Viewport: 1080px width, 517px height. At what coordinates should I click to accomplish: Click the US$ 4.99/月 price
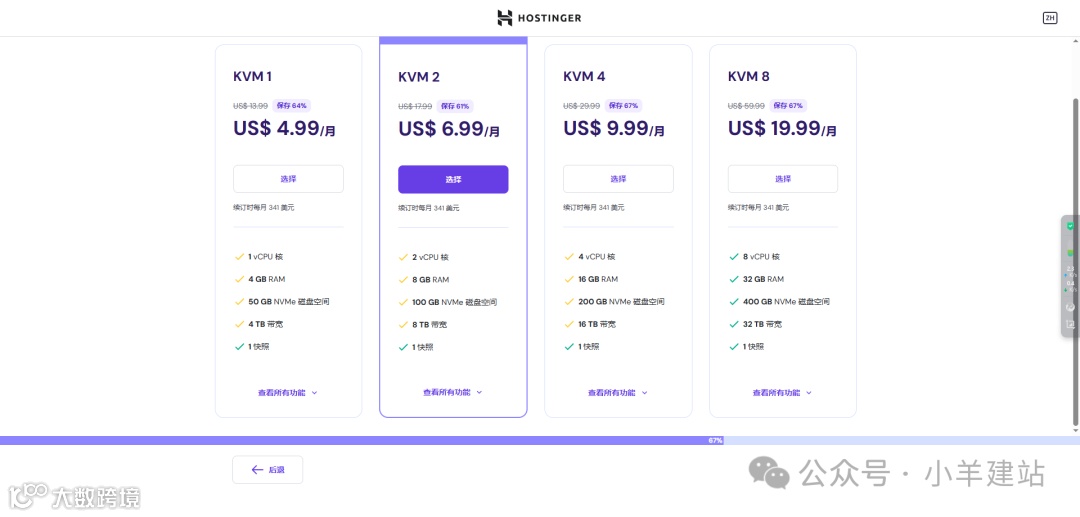click(284, 128)
